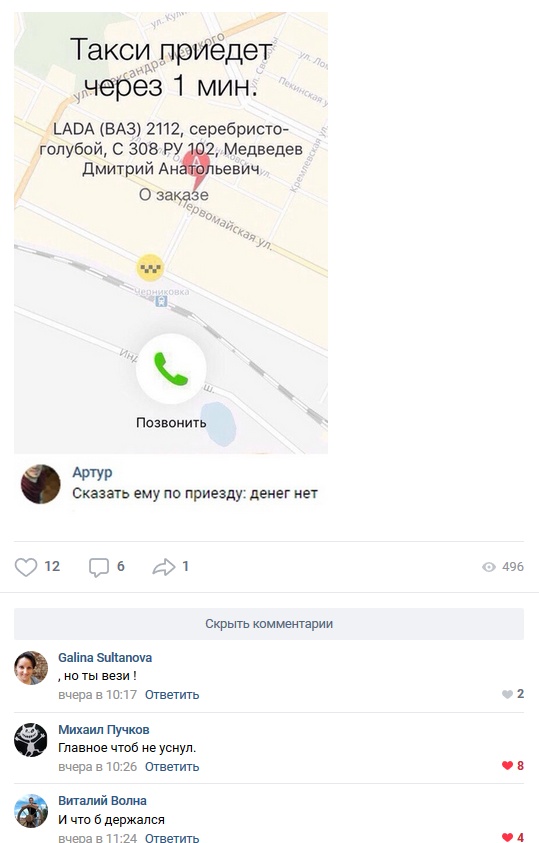Click the Черниковка station icon on map

click(161, 302)
